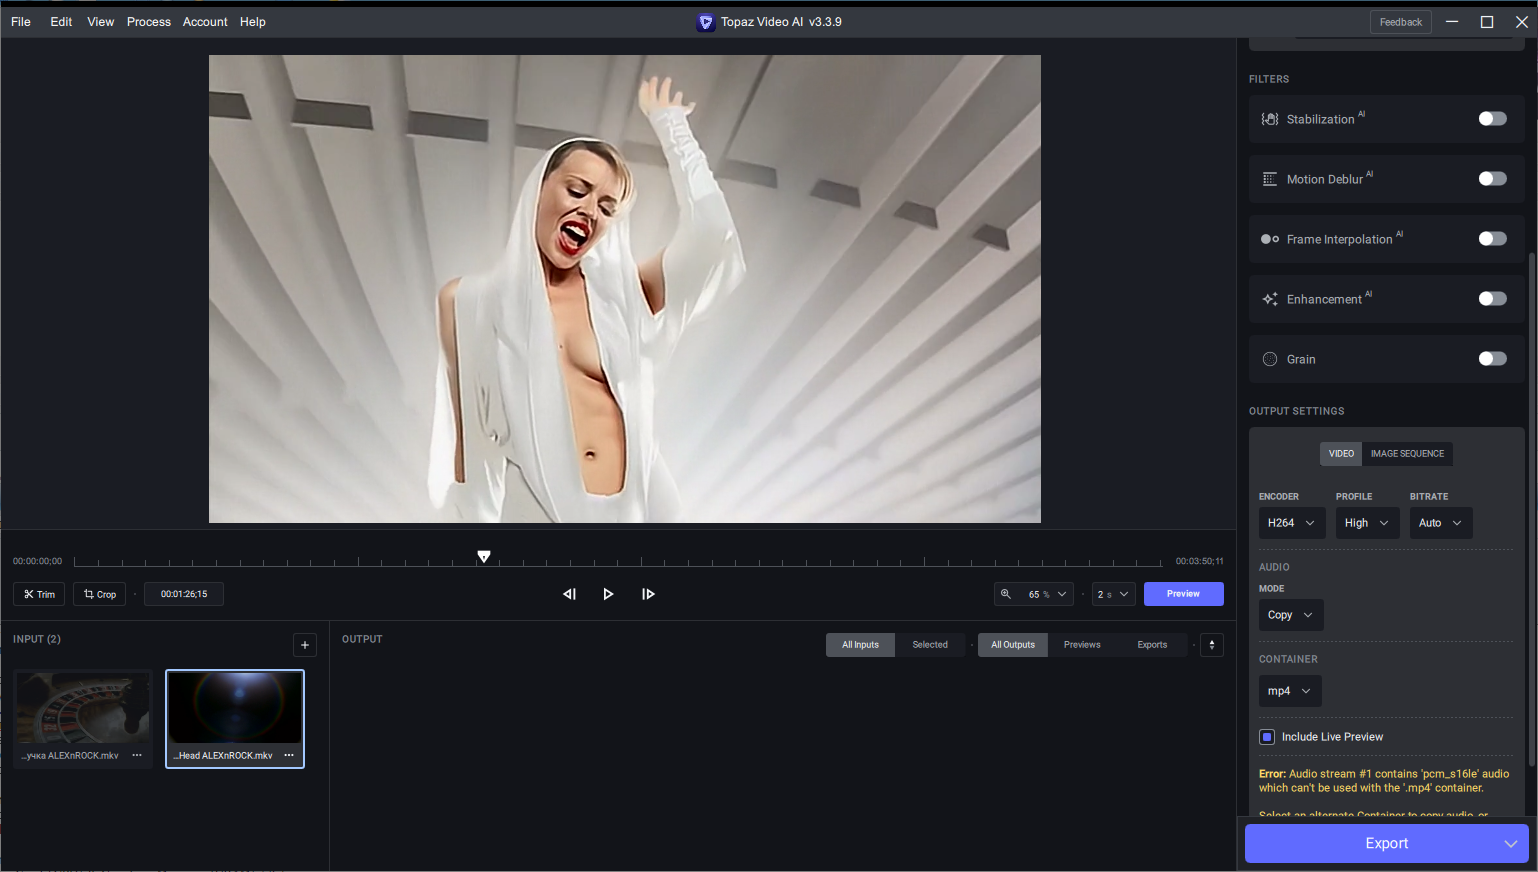The height and width of the screenshot is (872, 1538).
Task: Select the Selected filter tab
Action: tap(930, 645)
